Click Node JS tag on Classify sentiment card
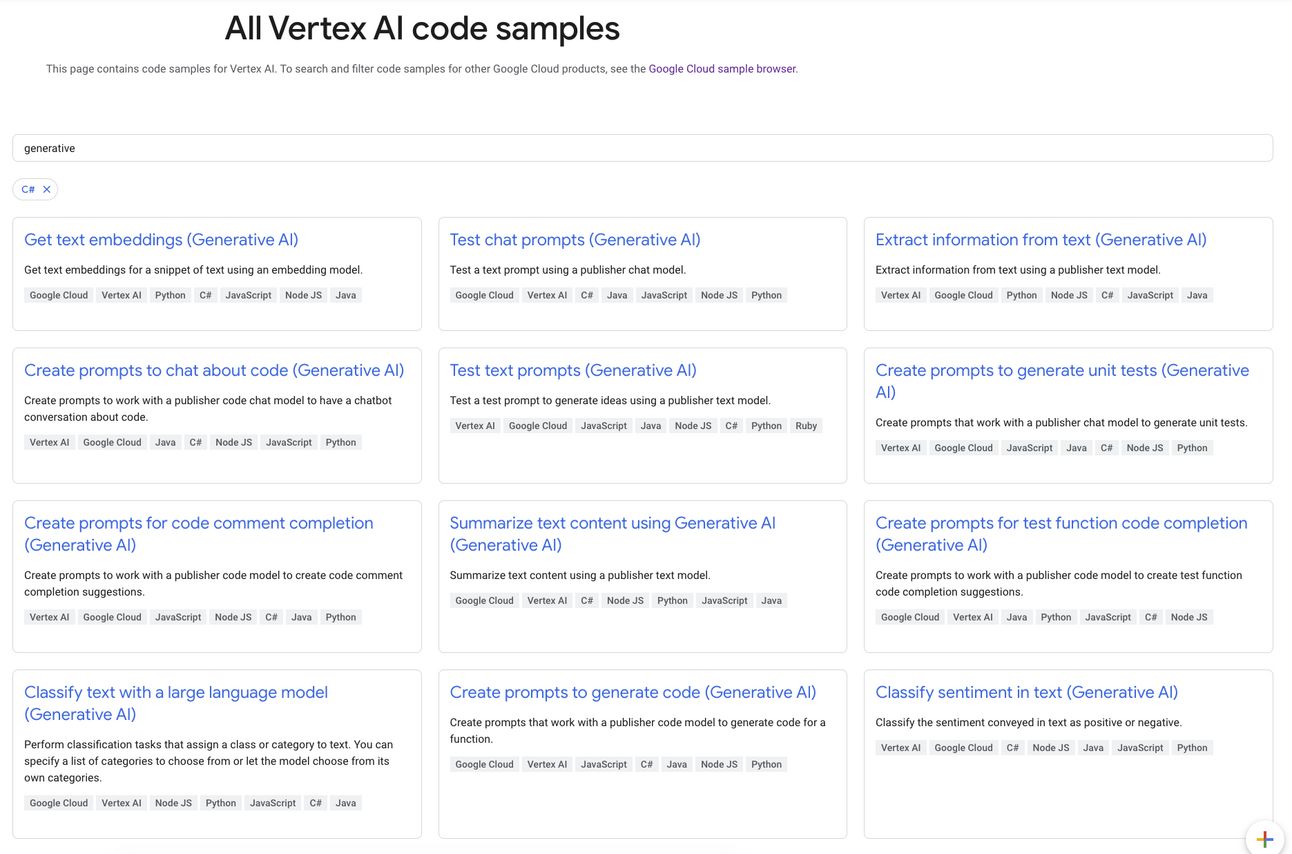 1051,748
